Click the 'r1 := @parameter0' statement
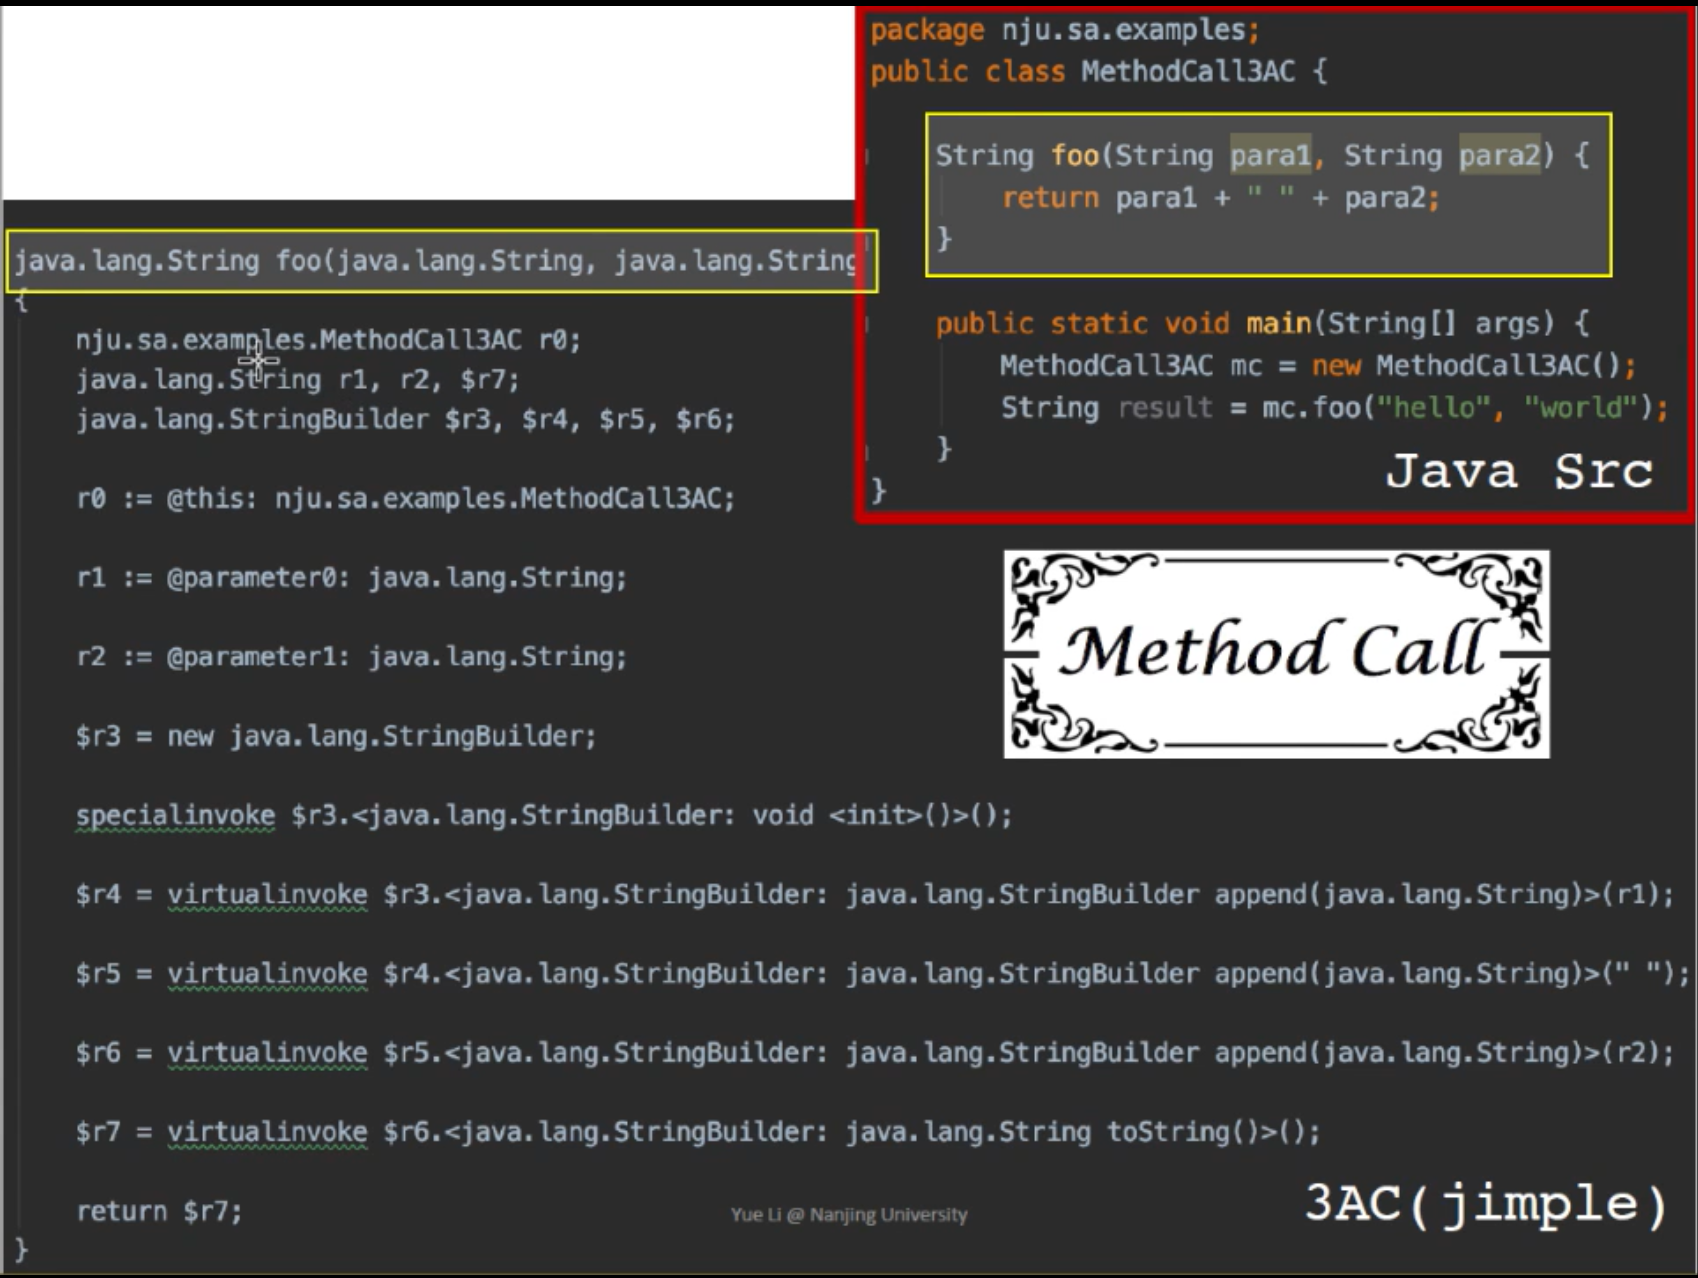This screenshot has width=1698, height=1278. pyautogui.click(x=351, y=577)
